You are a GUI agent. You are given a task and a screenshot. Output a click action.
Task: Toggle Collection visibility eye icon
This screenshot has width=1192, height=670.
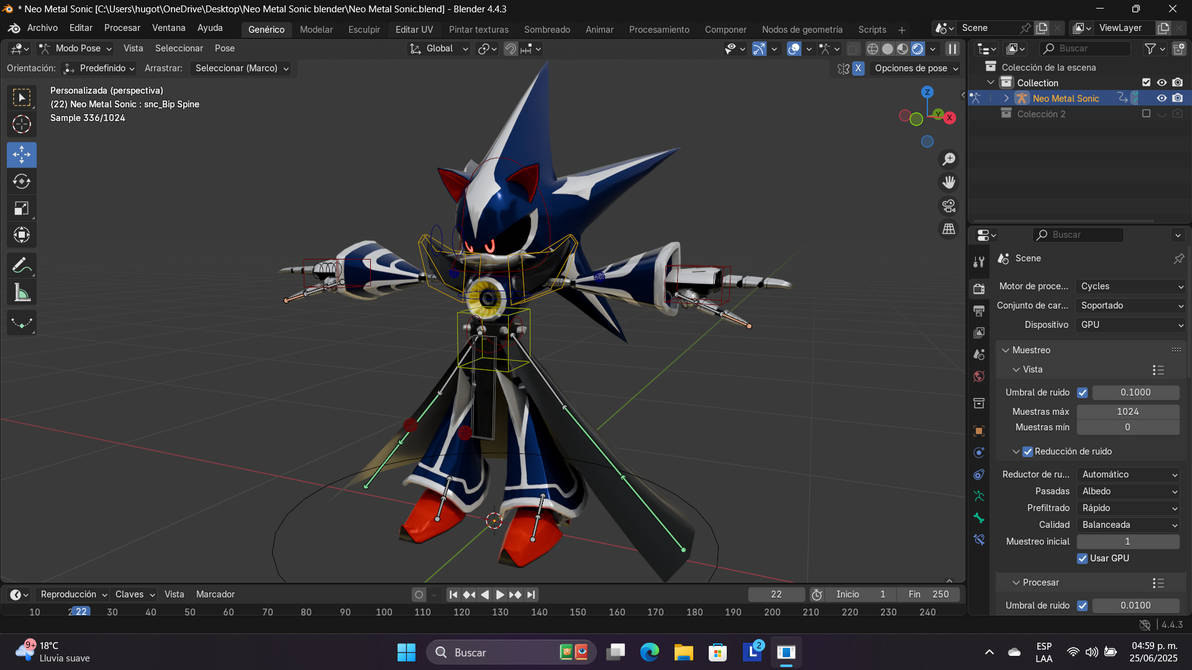(1162, 83)
